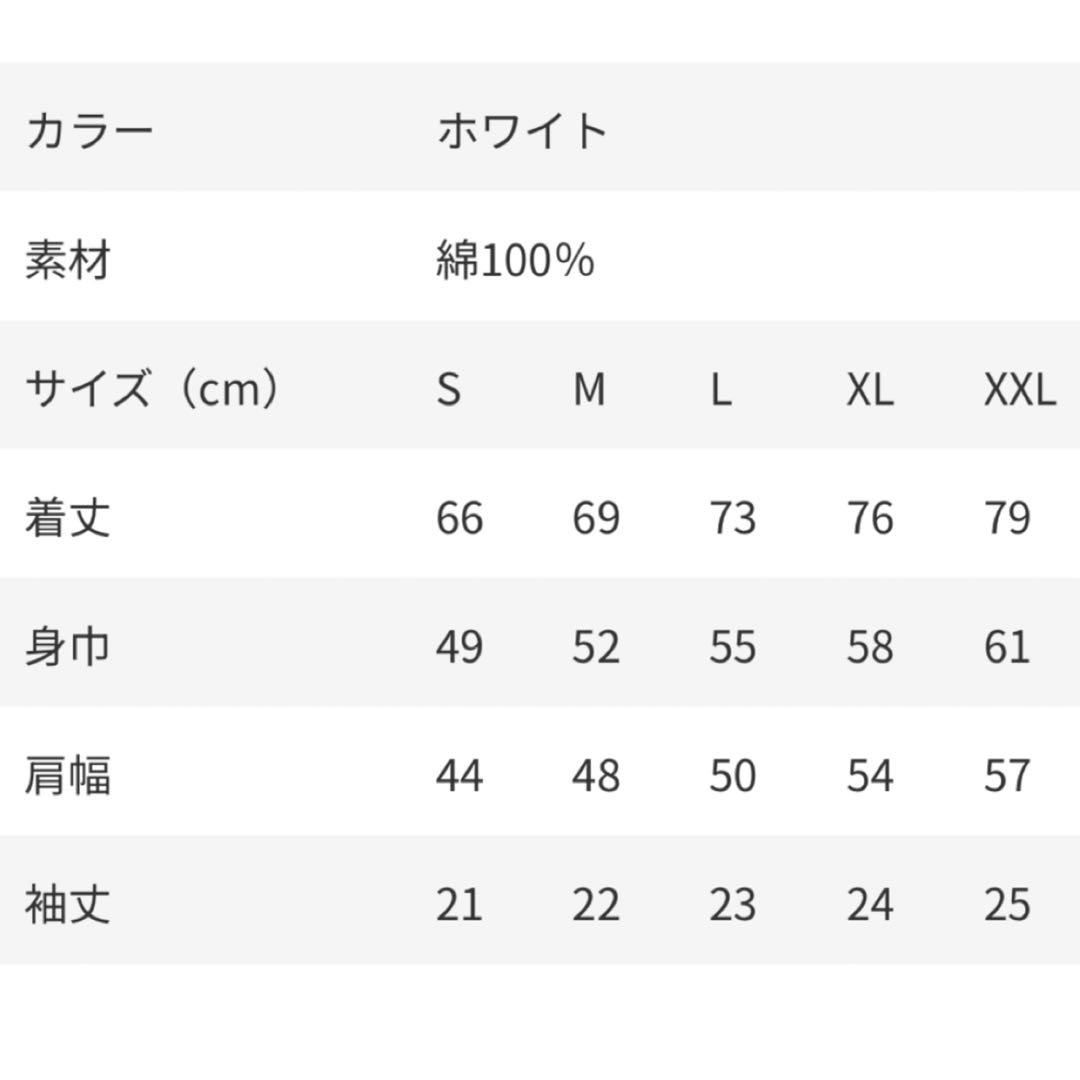
Task: Click the 着丈 value 79 for XXL
Action: [x=1006, y=519]
